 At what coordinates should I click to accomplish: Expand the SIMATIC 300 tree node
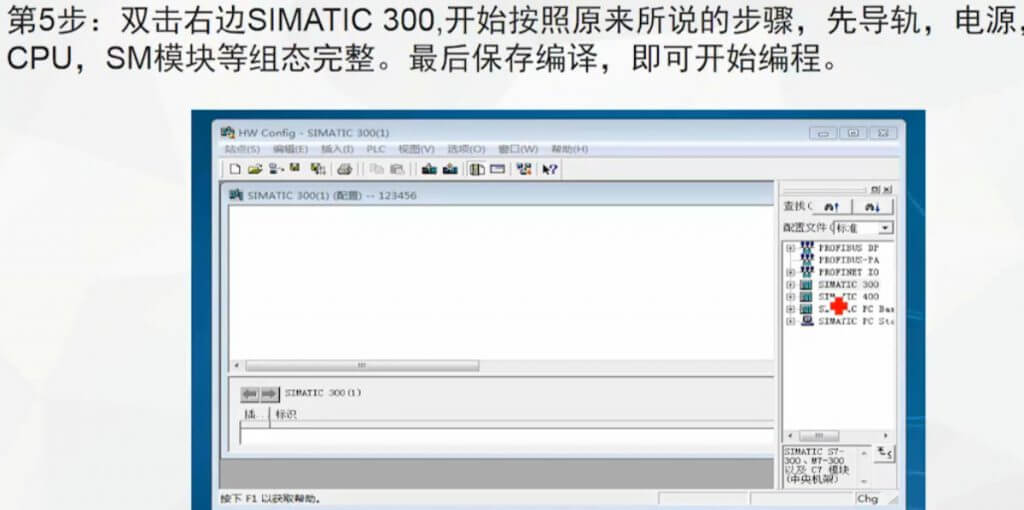click(790, 285)
